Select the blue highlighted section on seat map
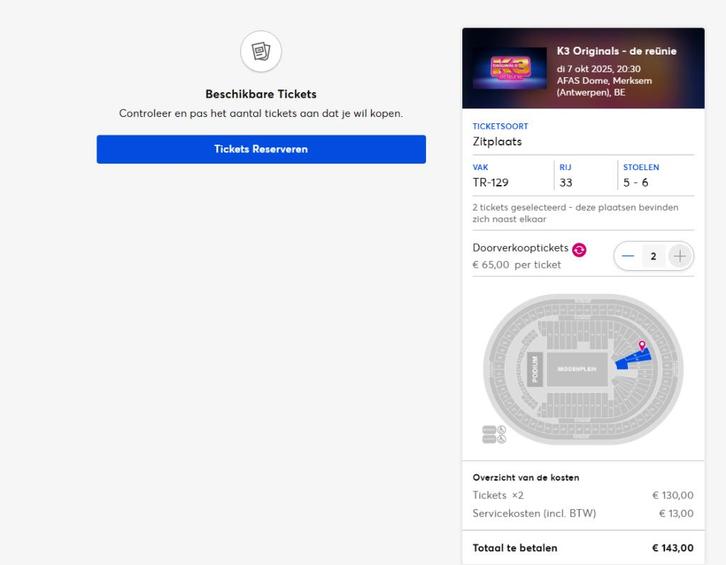 pyautogui.click(x=630, y=359)
